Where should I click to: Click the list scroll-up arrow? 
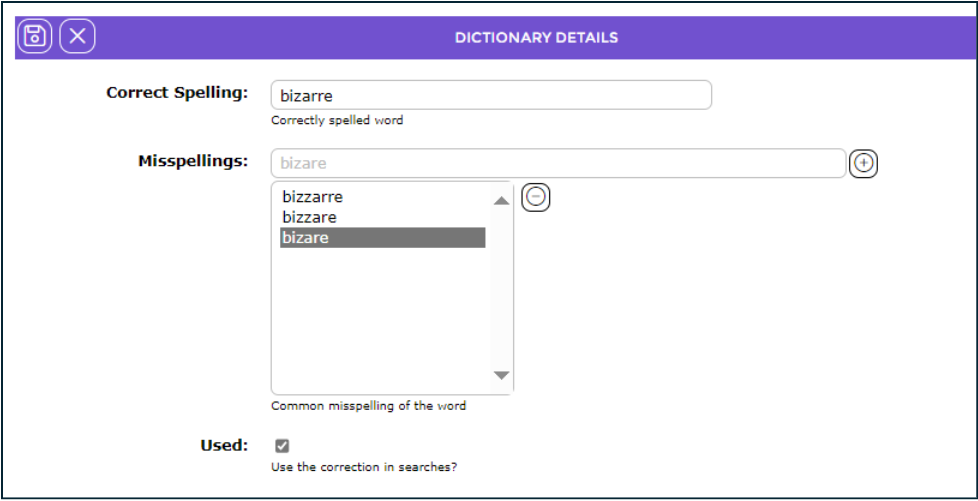501,200
